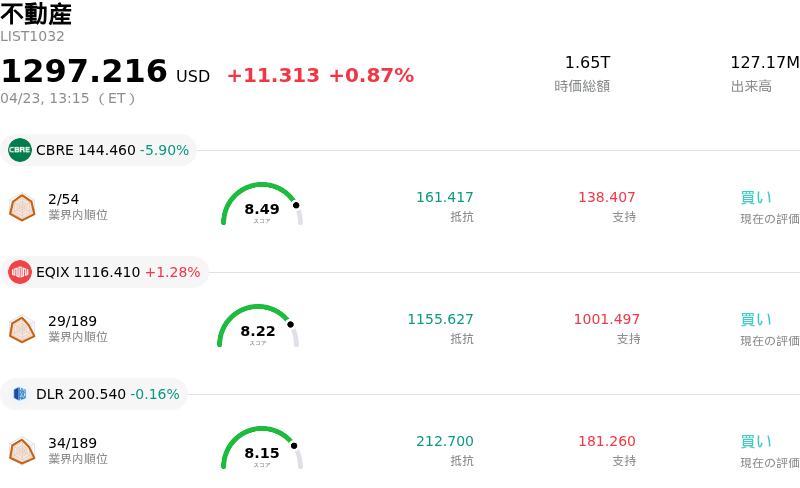Click the 127.17M volume value
Viewport: 800px width, 488px height.
(764, 63)
